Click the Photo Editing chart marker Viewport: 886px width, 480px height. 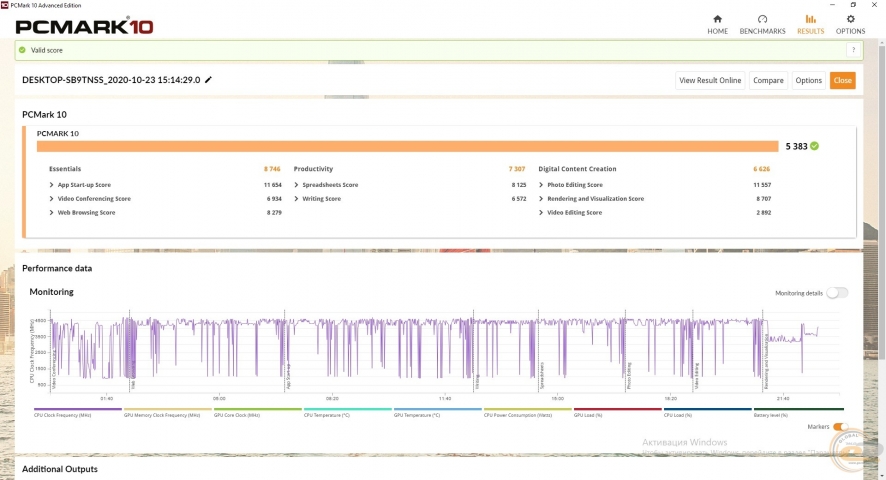tap(629, 376)
